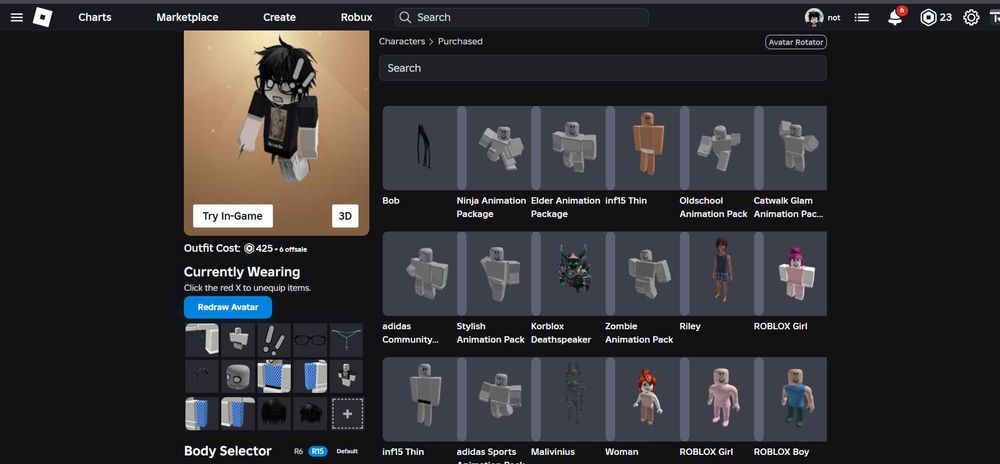The height and width of the screenshot is (464, 1000).
Task: Click the '6 offsale' text
Action: tap(293, 249)
